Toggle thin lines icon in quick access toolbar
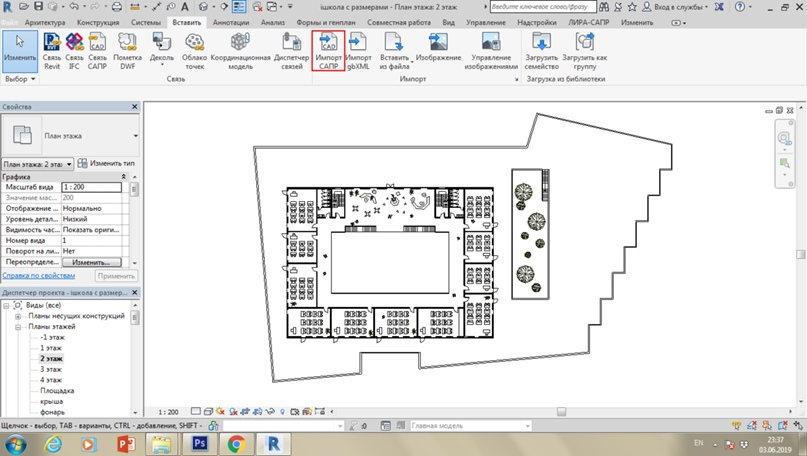This screenshot has height=456, width=807. click(239, 7)
